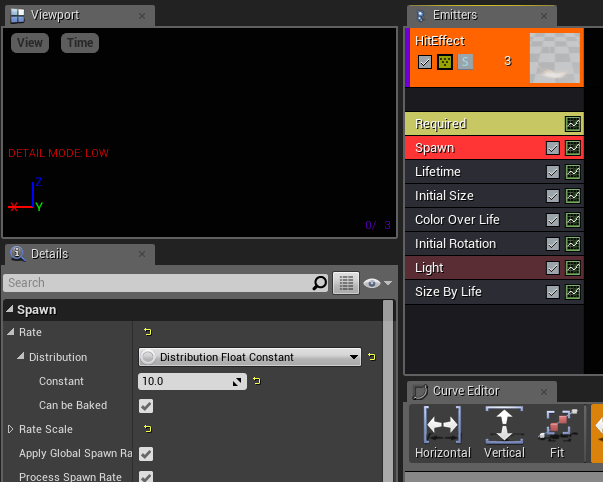Uncheck Apply Global Spawn Rate option

tap(146, 454)
